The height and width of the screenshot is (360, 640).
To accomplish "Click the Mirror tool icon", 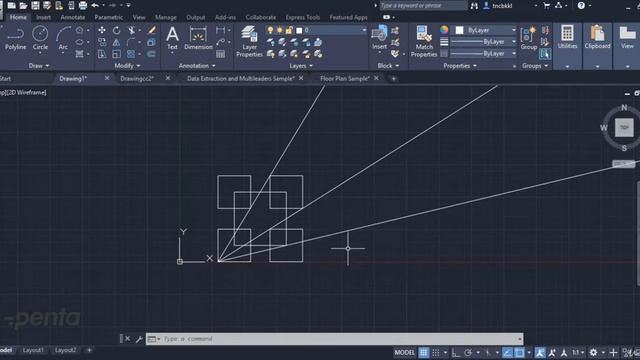I will (x=116, y=42).
